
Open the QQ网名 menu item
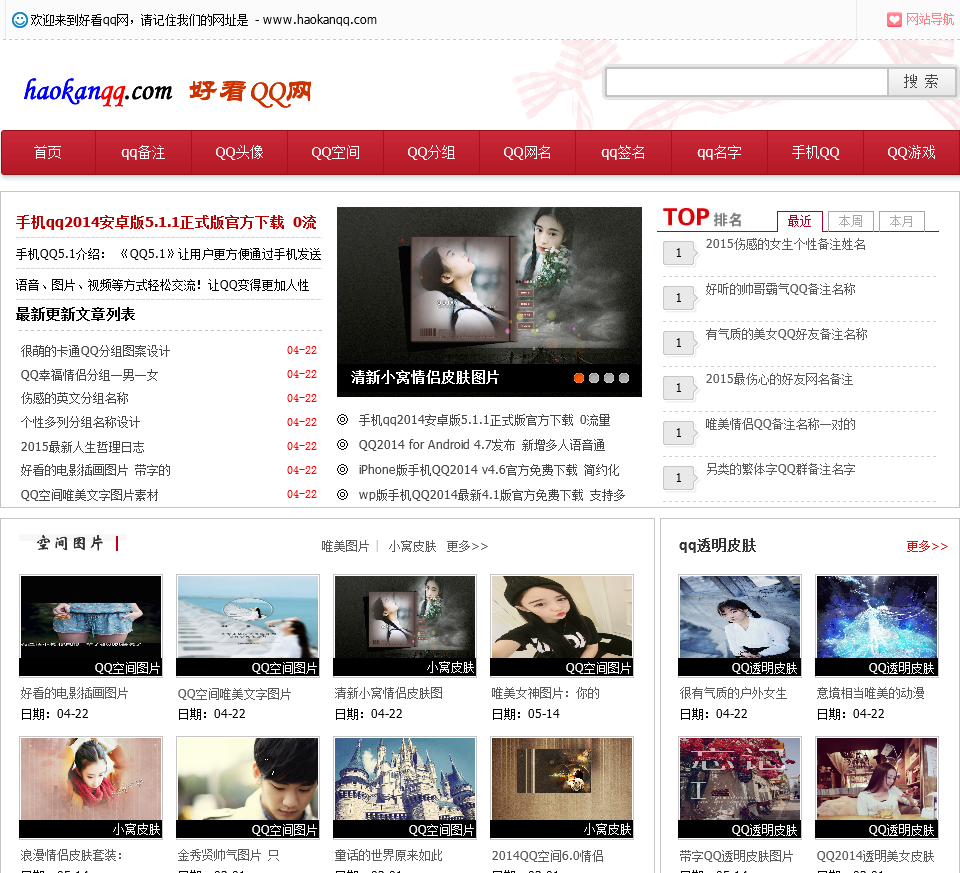coord(528,152)
